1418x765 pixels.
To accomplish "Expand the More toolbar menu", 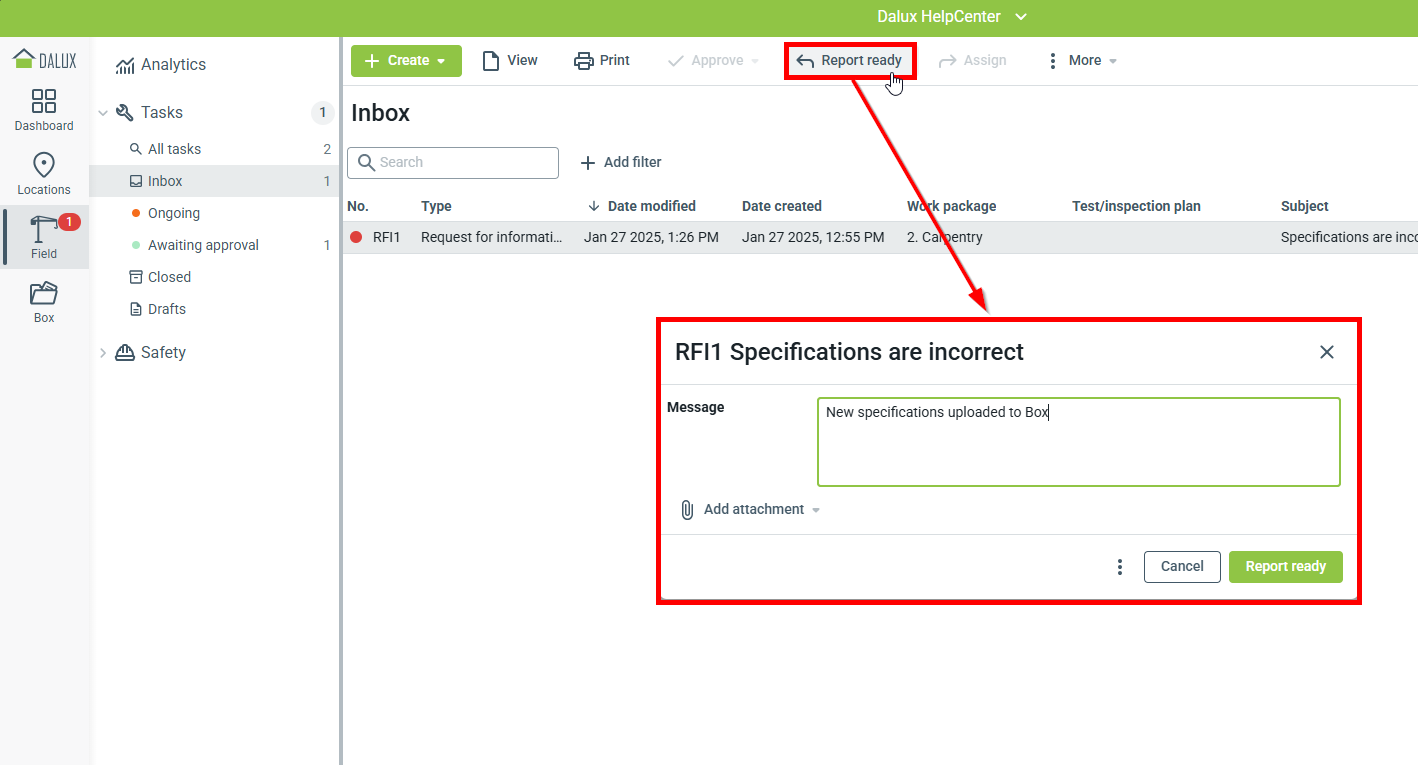I will click(x=1082, y=61).
